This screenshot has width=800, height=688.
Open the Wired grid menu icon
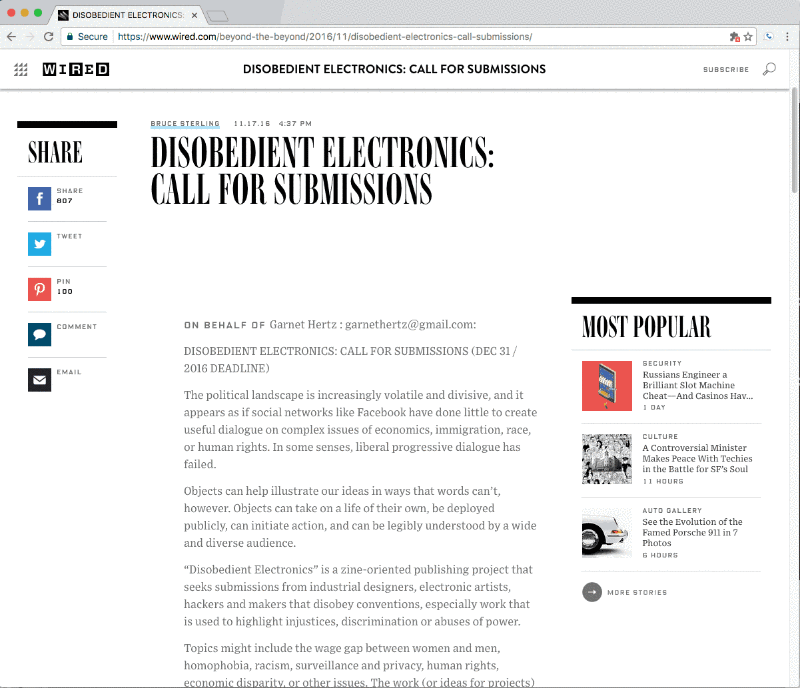(x=20, y=69)
